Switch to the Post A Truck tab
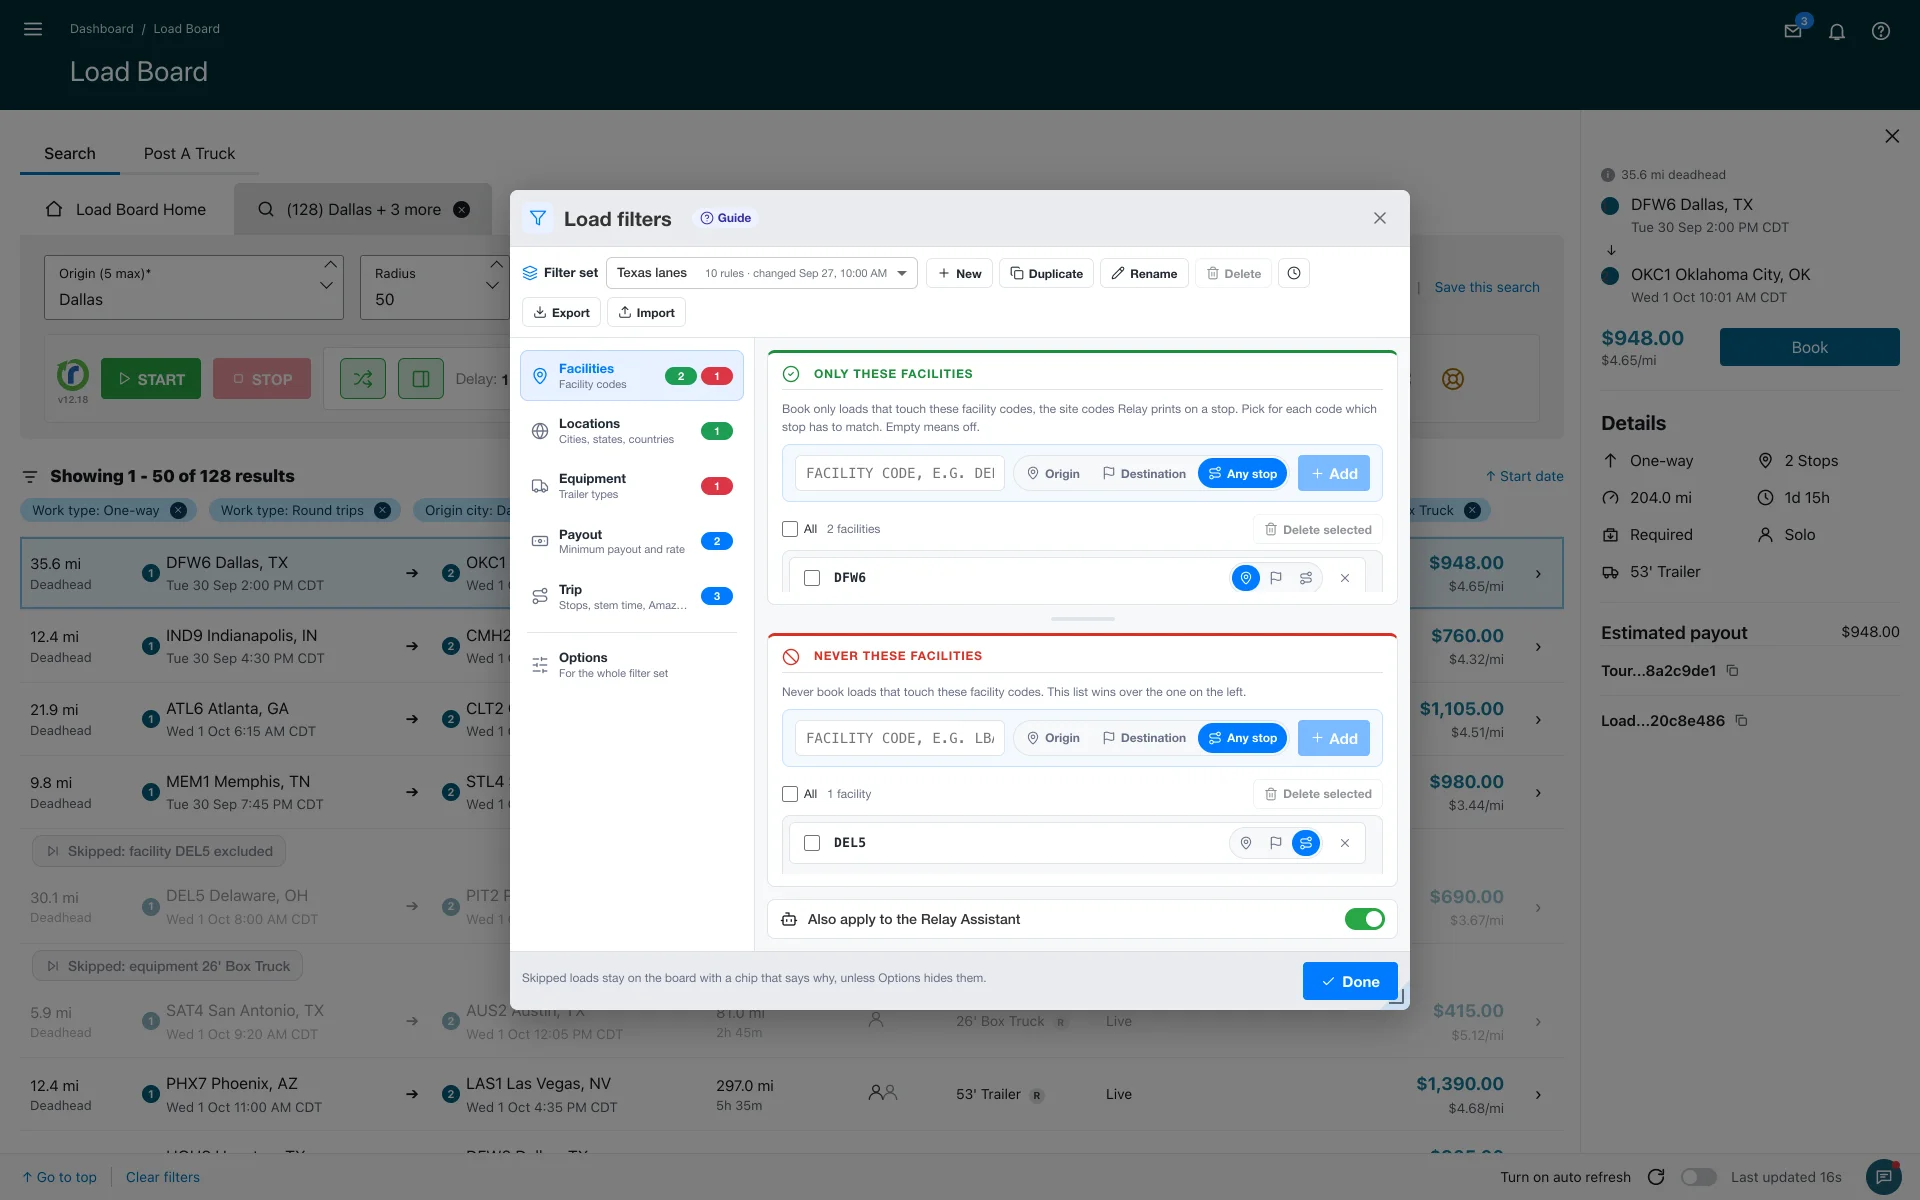Image resolution: width=1920 pixels, height=1200 pixels. coord(189,153)
